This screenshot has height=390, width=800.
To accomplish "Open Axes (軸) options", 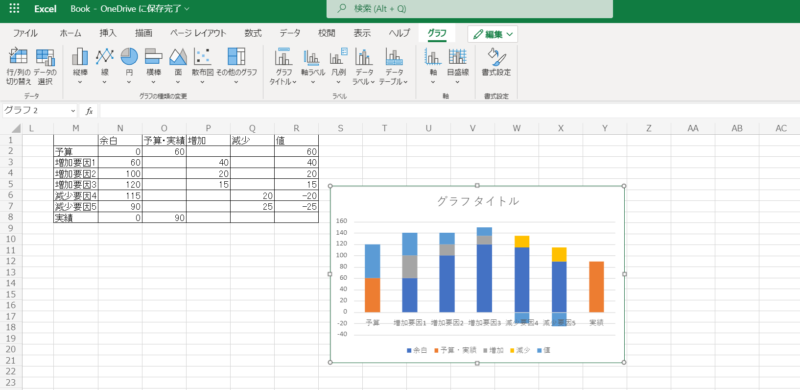I will (x=433, y=67).
